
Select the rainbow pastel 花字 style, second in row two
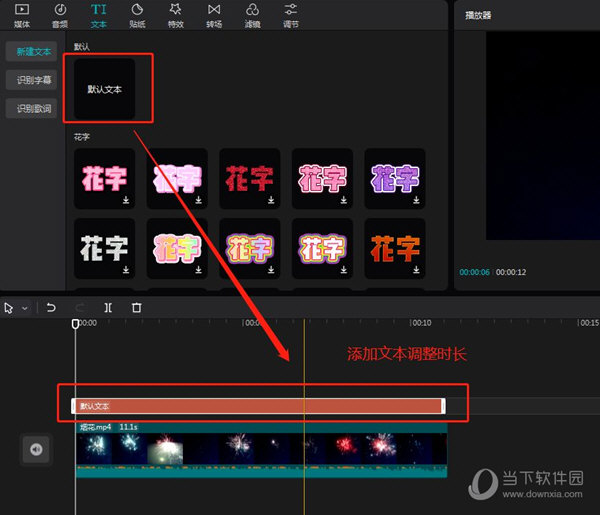(x=177, y=249)
